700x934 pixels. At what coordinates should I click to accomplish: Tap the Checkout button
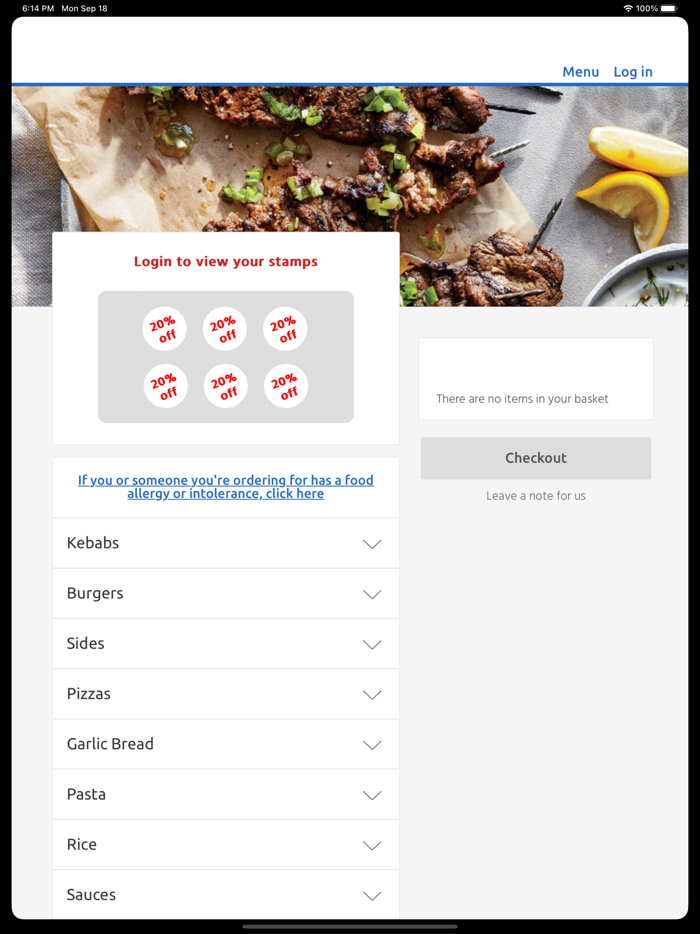pyautogui.click(x=536, y=458)
